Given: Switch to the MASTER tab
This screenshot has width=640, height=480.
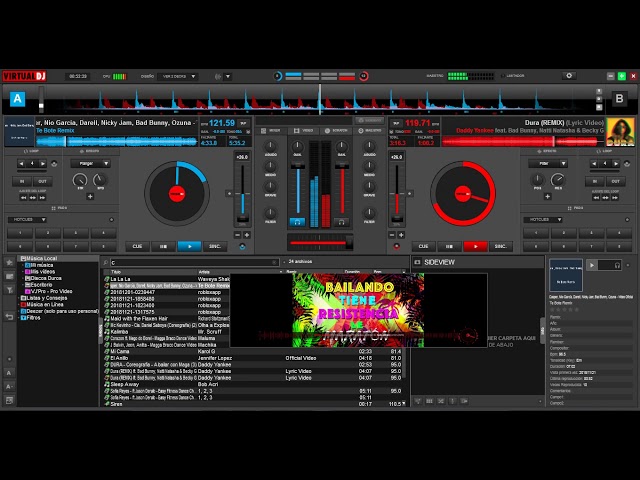Looking at the screenshot, I should [x=369, y=131].
